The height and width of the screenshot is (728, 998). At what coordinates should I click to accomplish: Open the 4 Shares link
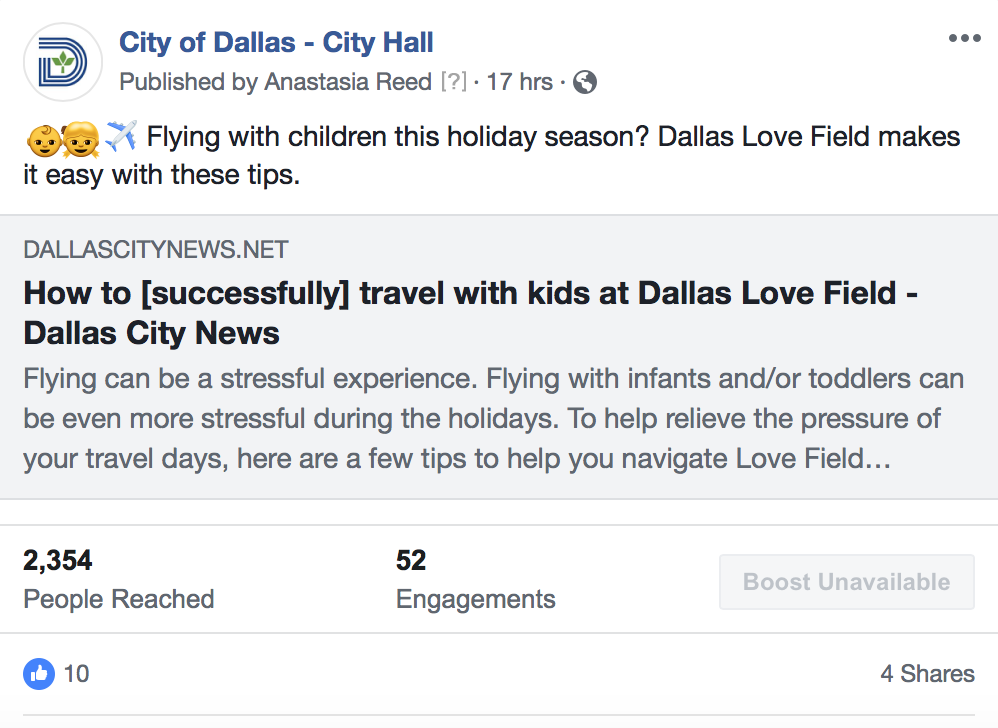coord(927,674)
